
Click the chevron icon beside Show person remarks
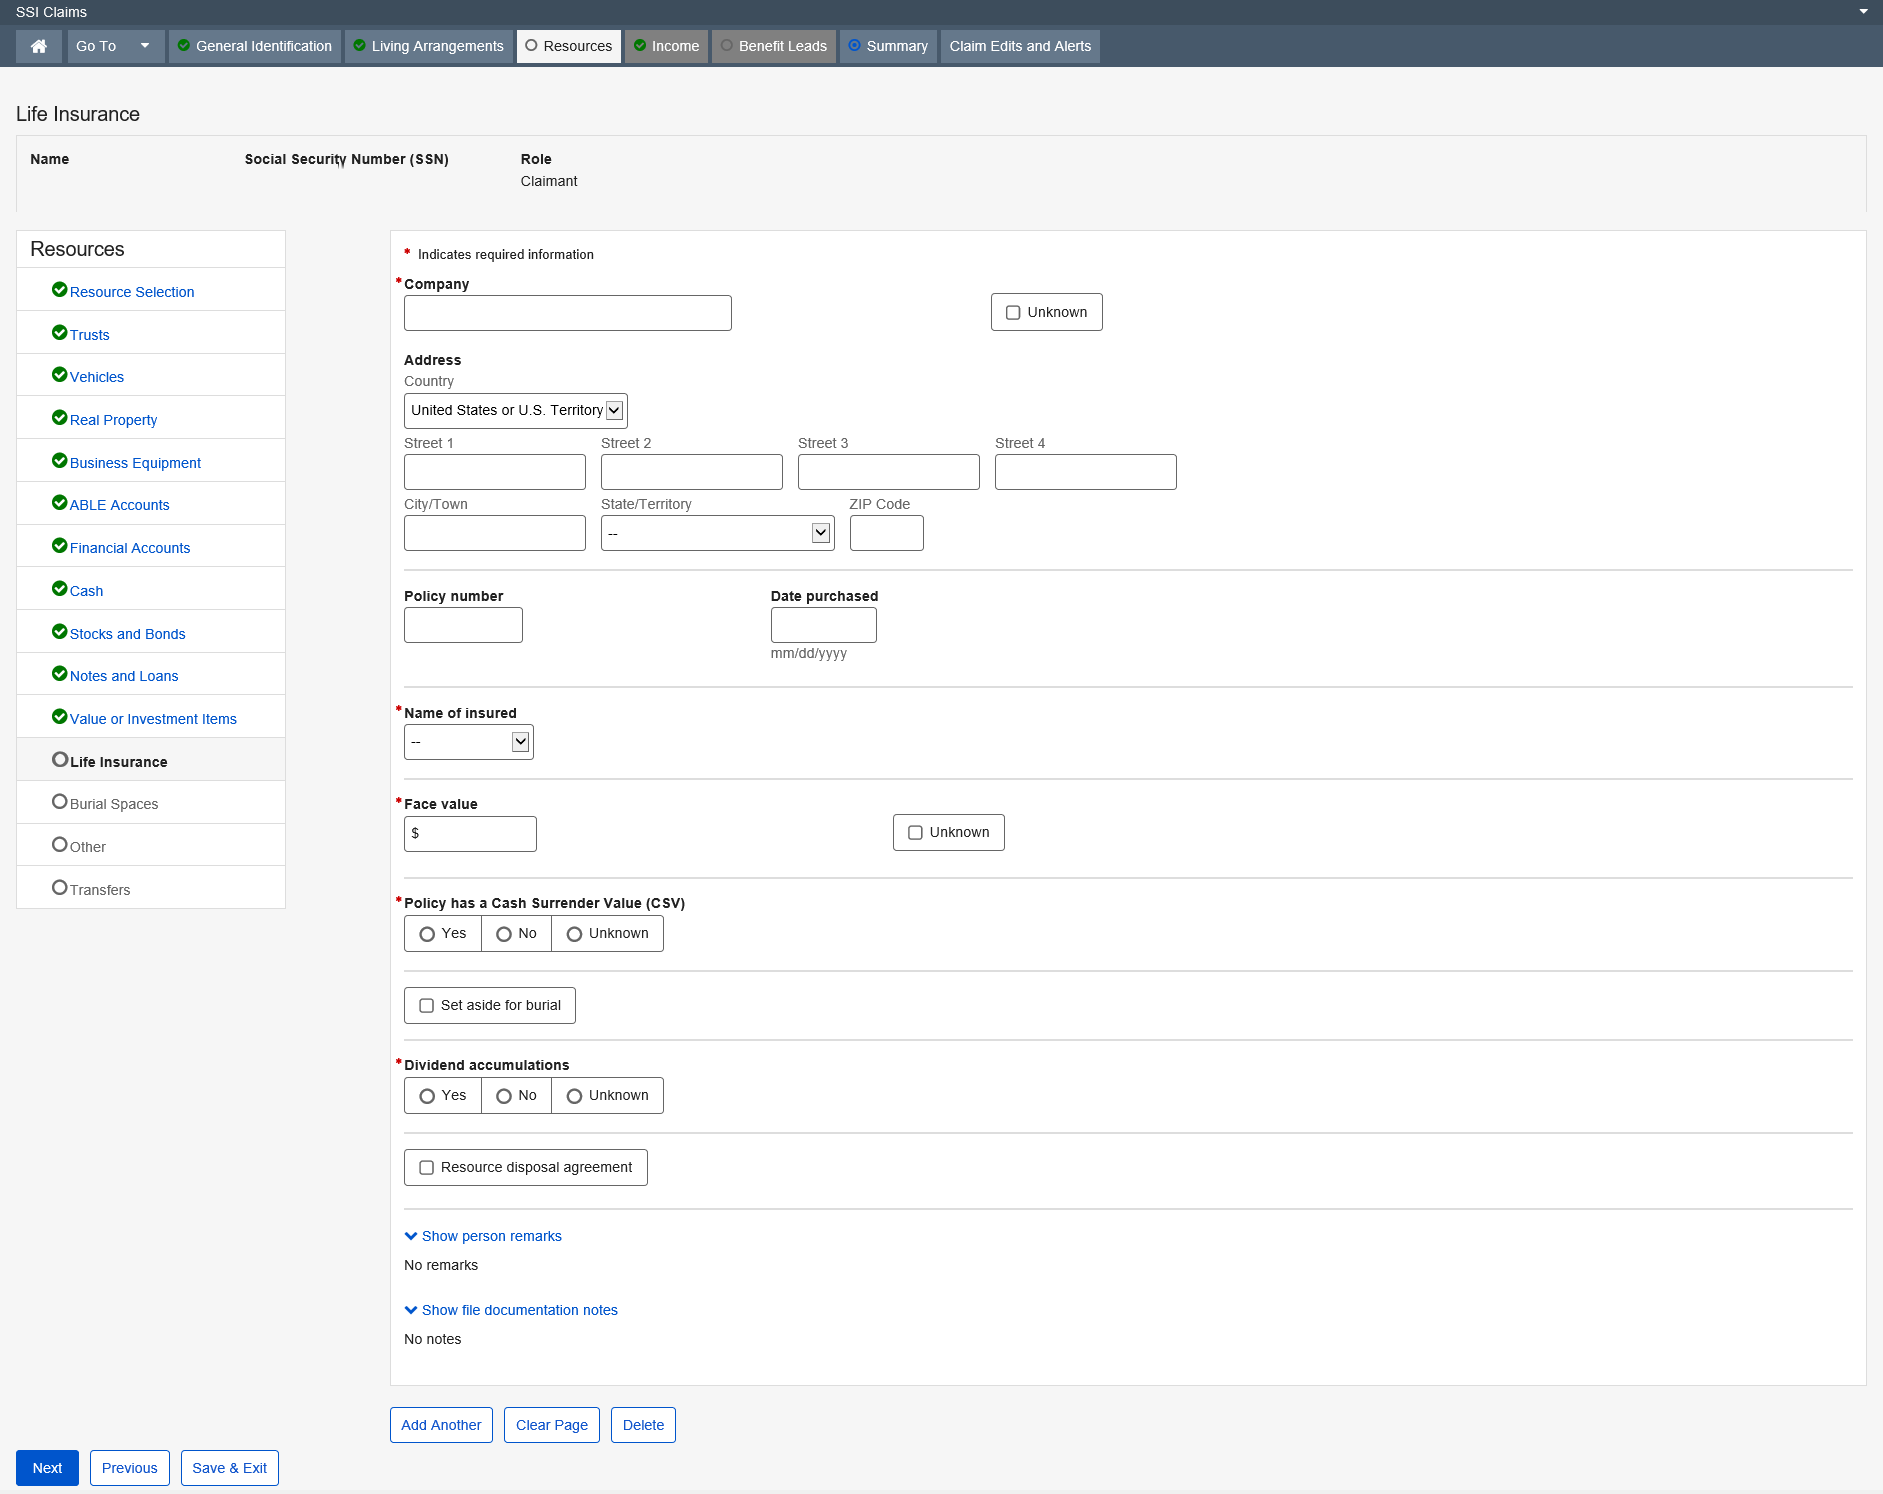click(411, 1236)
